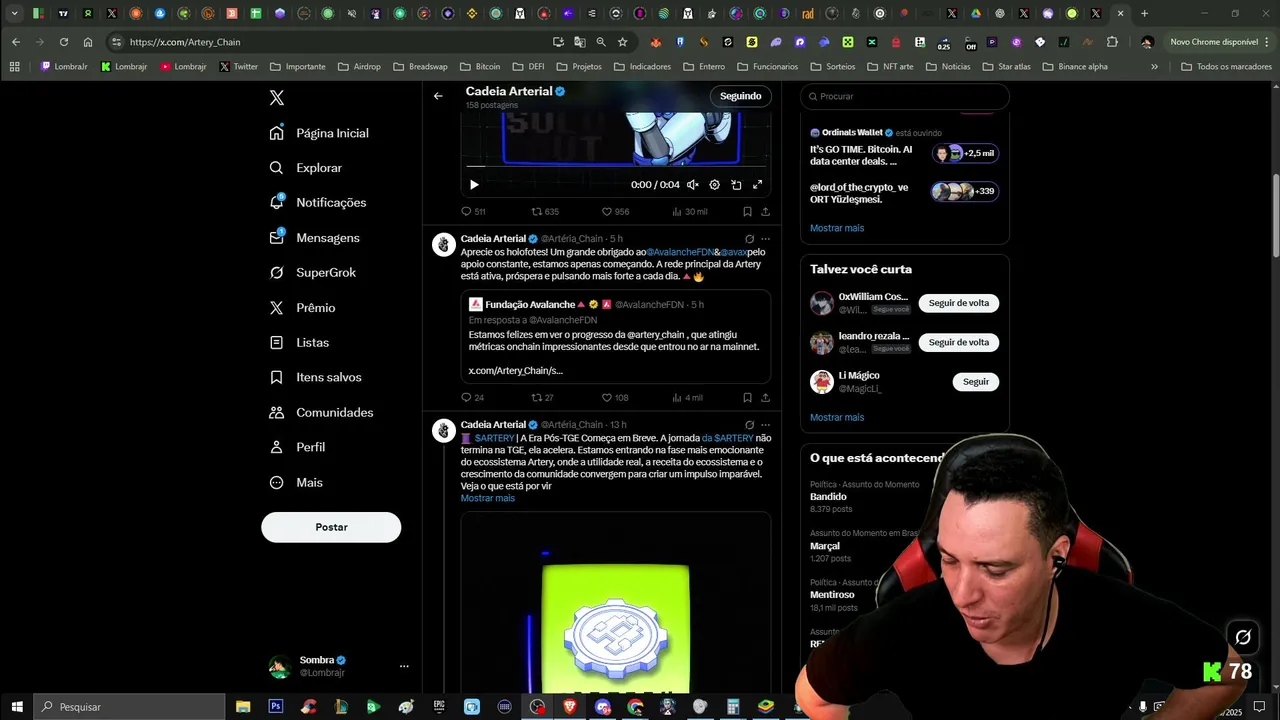This screenshot has height=720, width=1280.
Task: Open the video settings gear
Action: 714,185
